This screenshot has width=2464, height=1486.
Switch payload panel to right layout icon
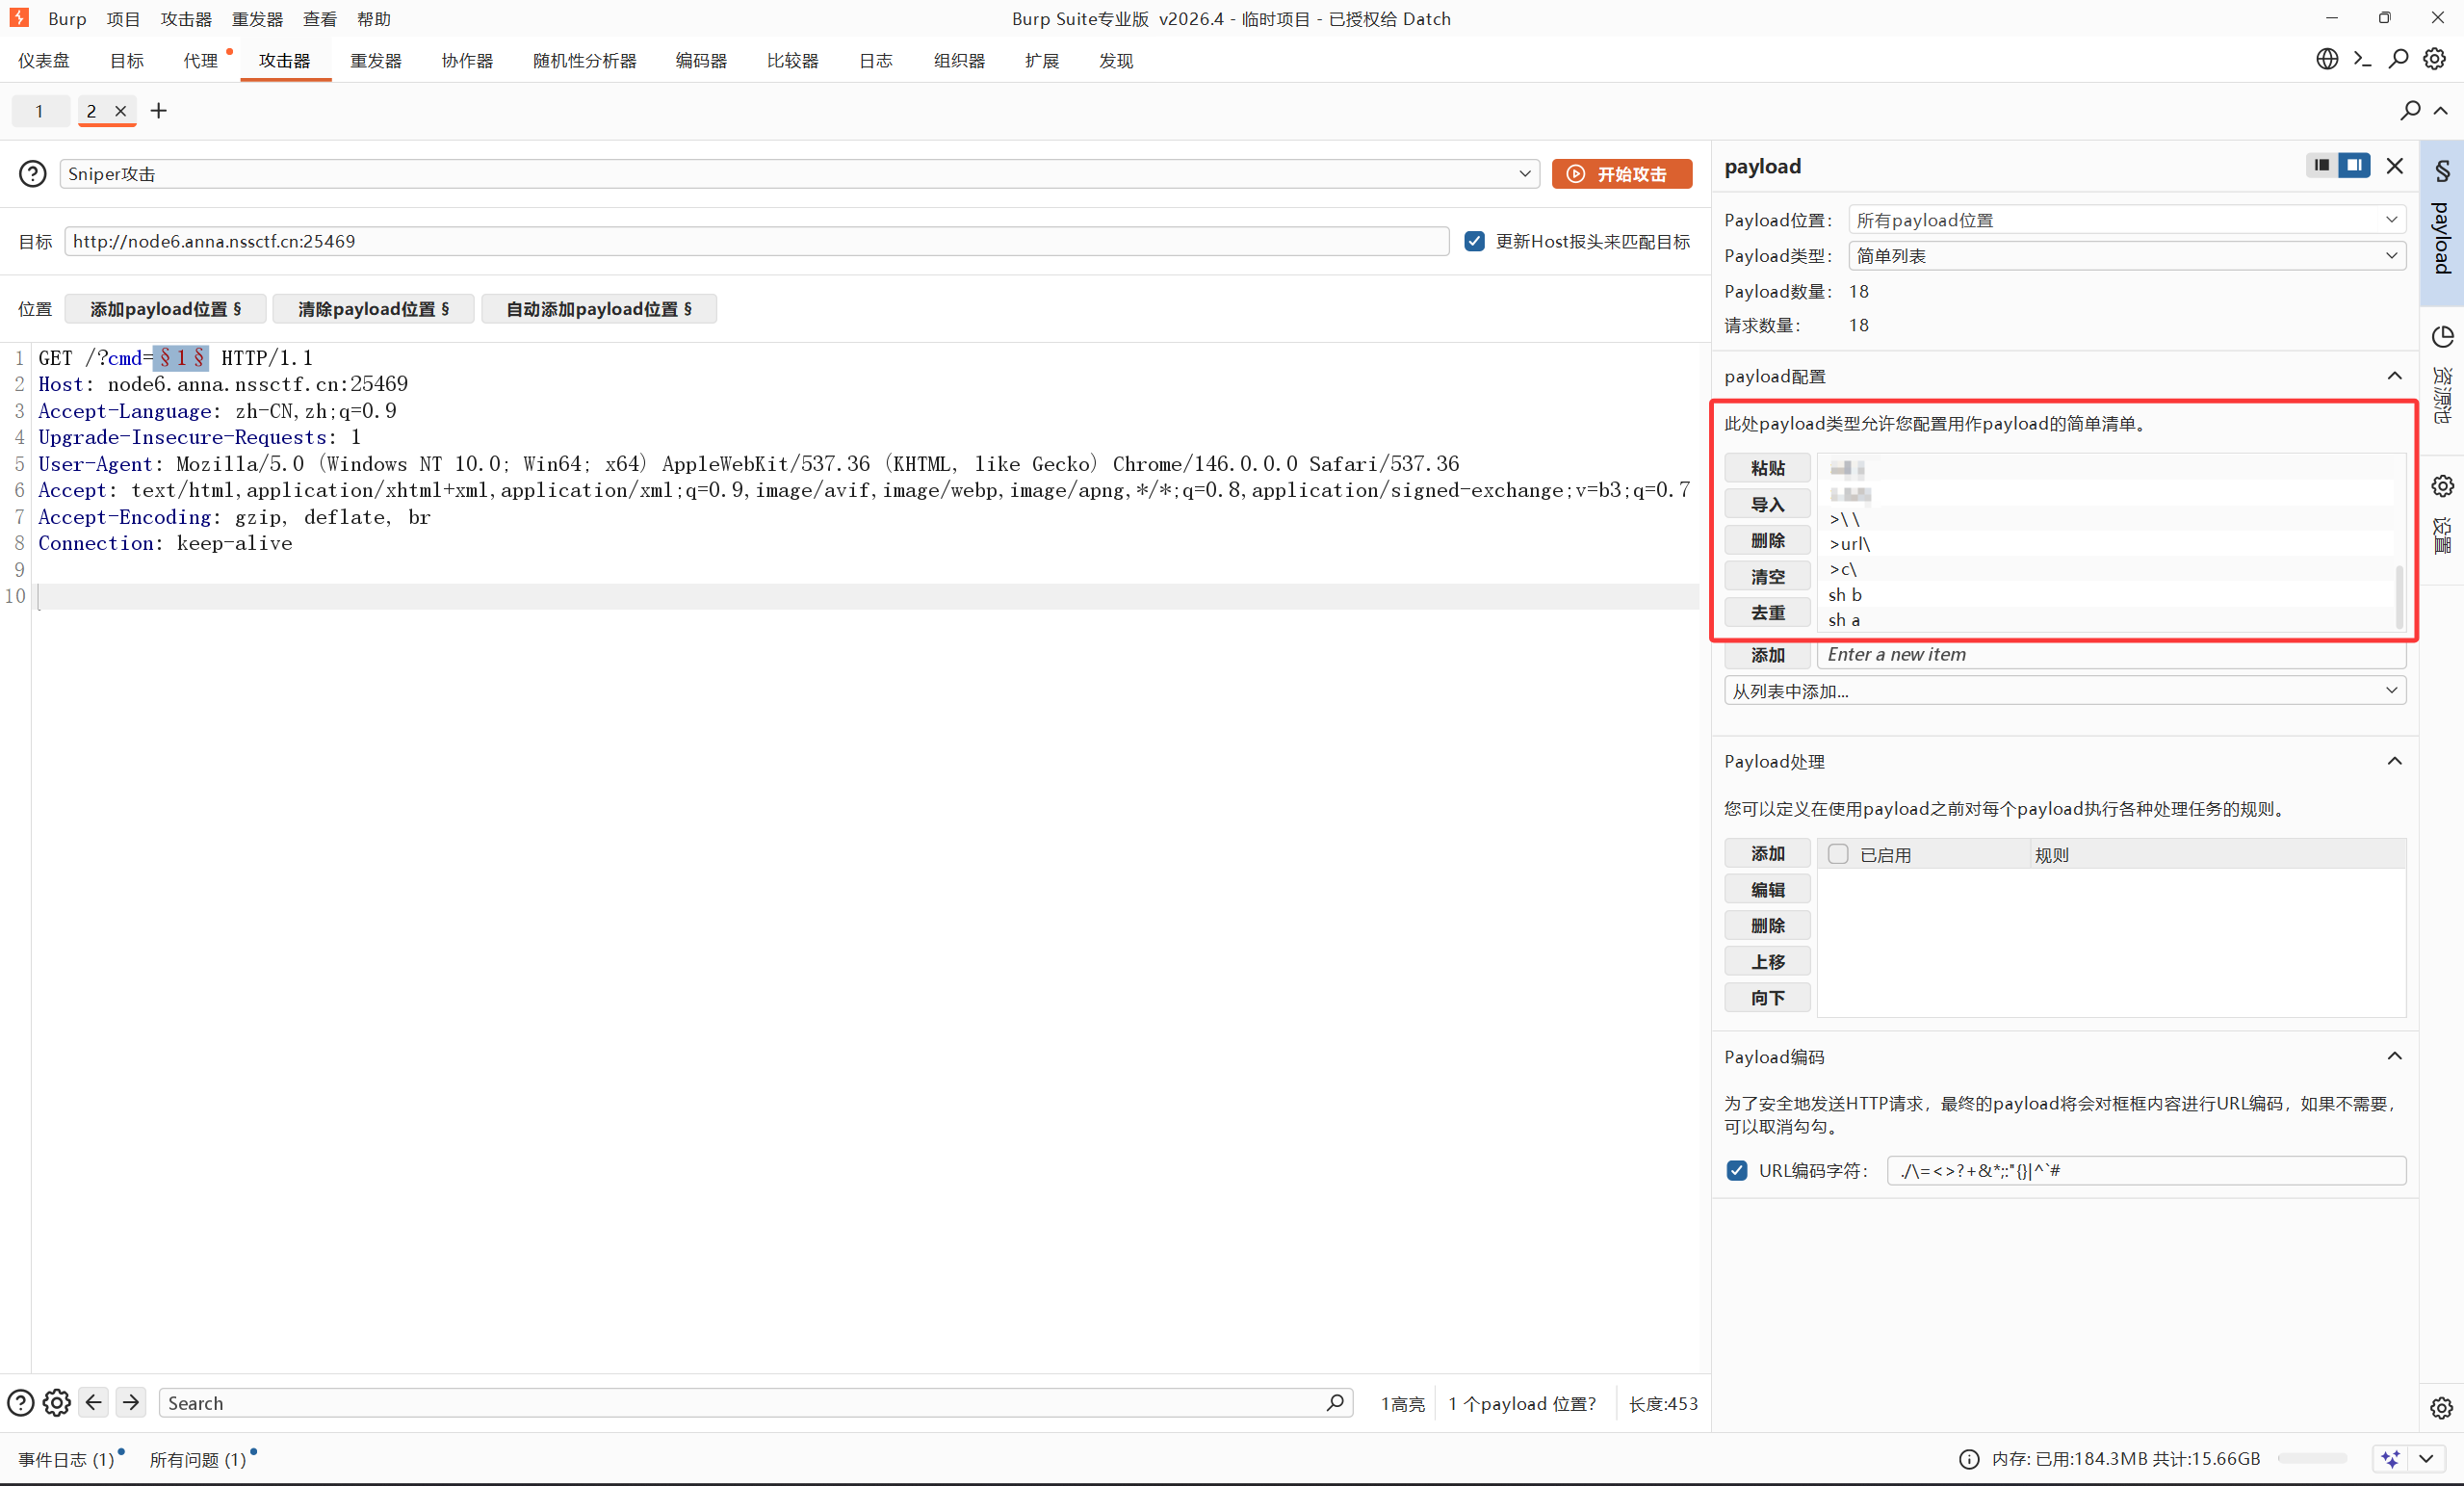coord(2355,165)
